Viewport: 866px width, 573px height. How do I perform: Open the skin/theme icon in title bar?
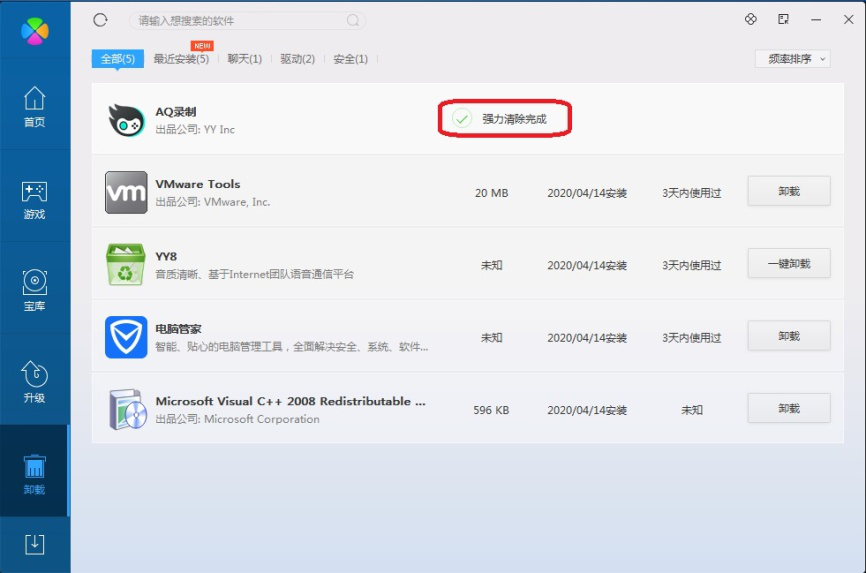tap(751, 19)
